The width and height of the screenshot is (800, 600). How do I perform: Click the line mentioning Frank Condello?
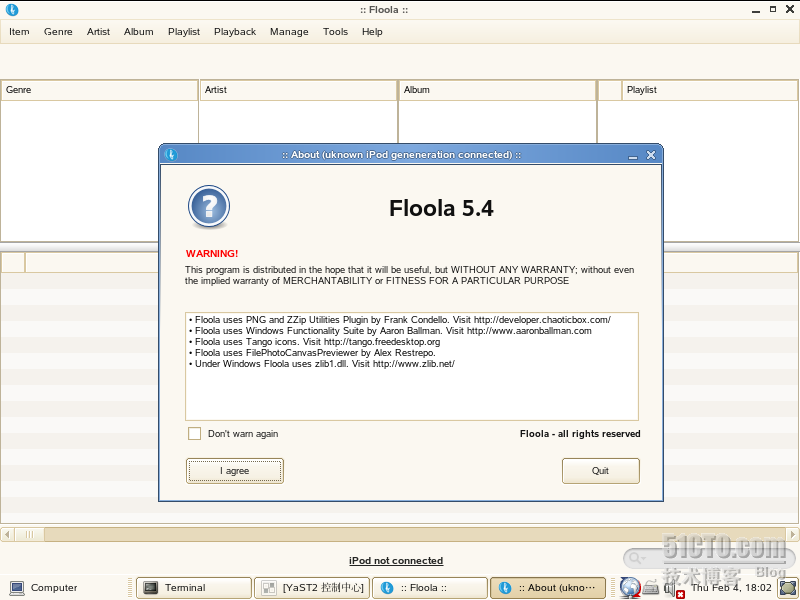399,320
